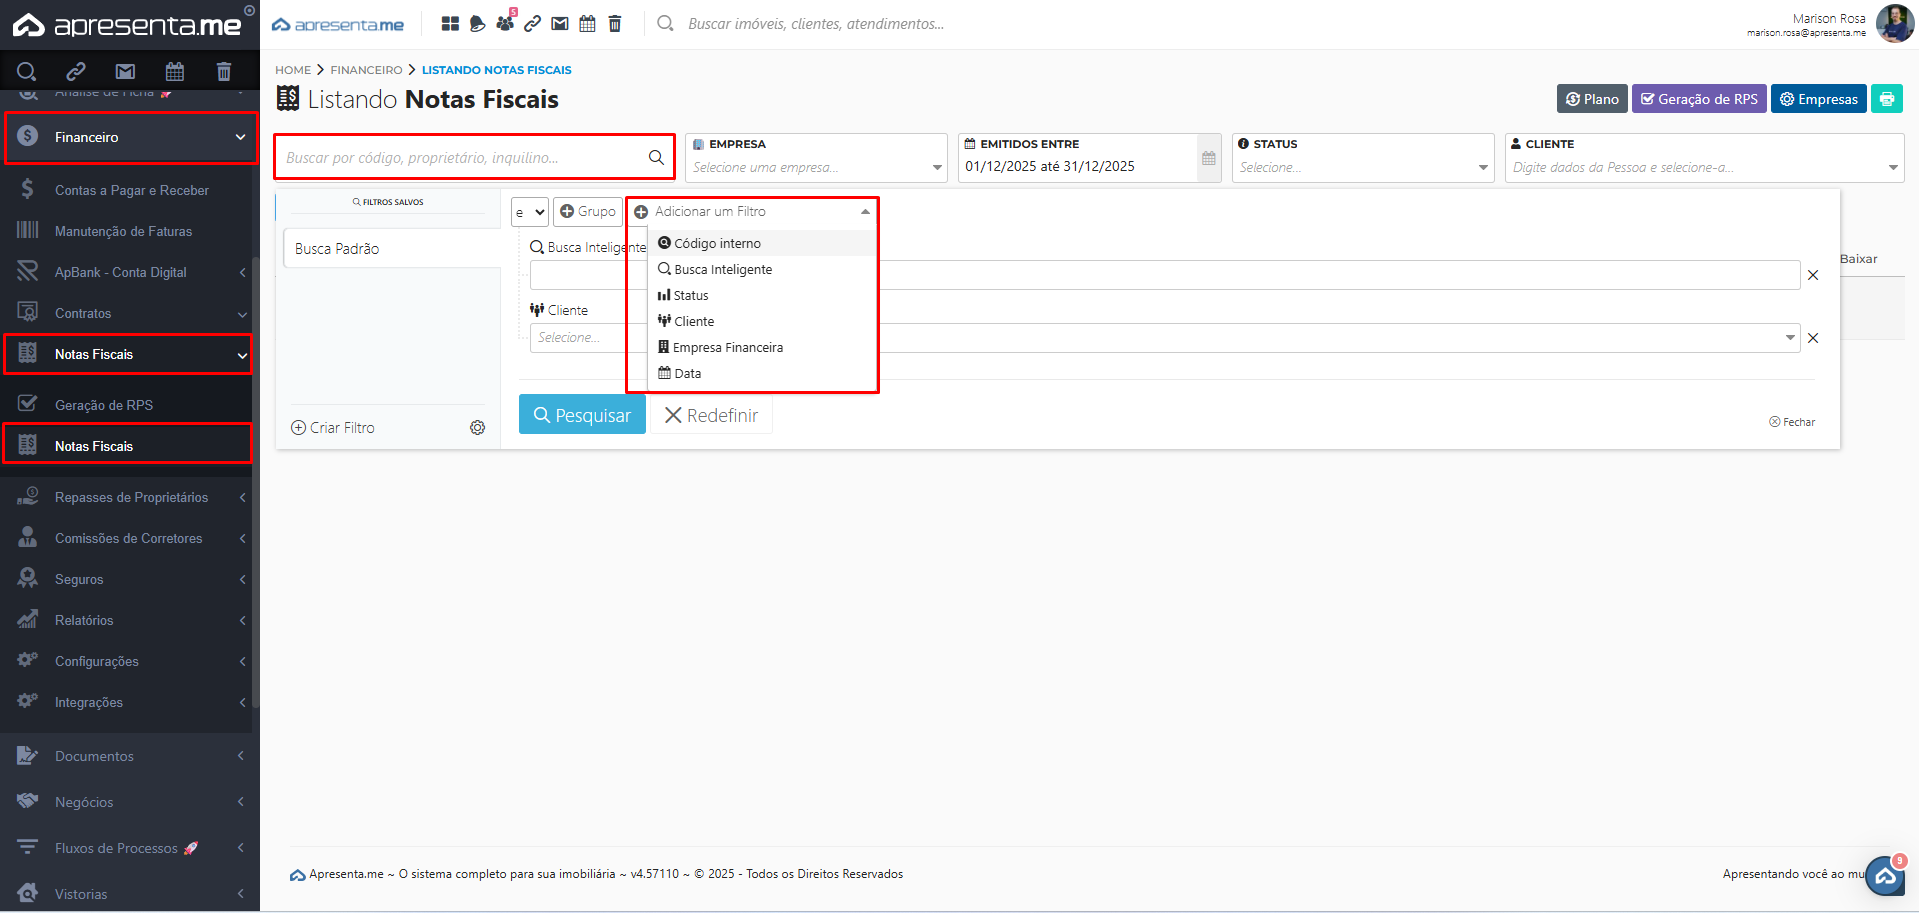Viewport: 1919px width, 913px height.
Task: Open the Empresa dropdown
Action: tap(815, 167)
